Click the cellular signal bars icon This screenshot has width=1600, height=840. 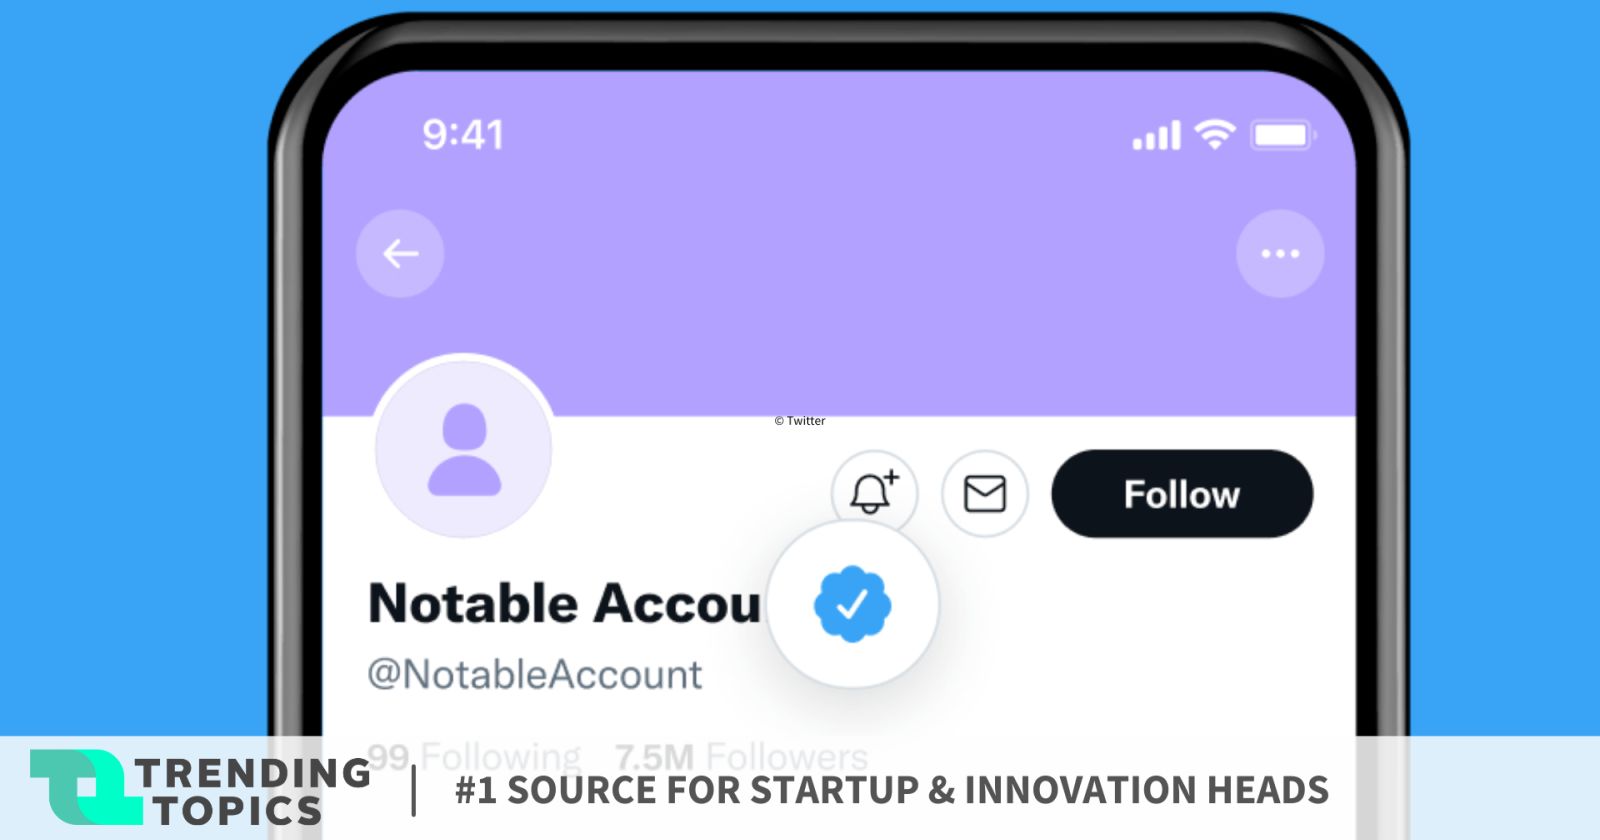tap(1156, 135)
